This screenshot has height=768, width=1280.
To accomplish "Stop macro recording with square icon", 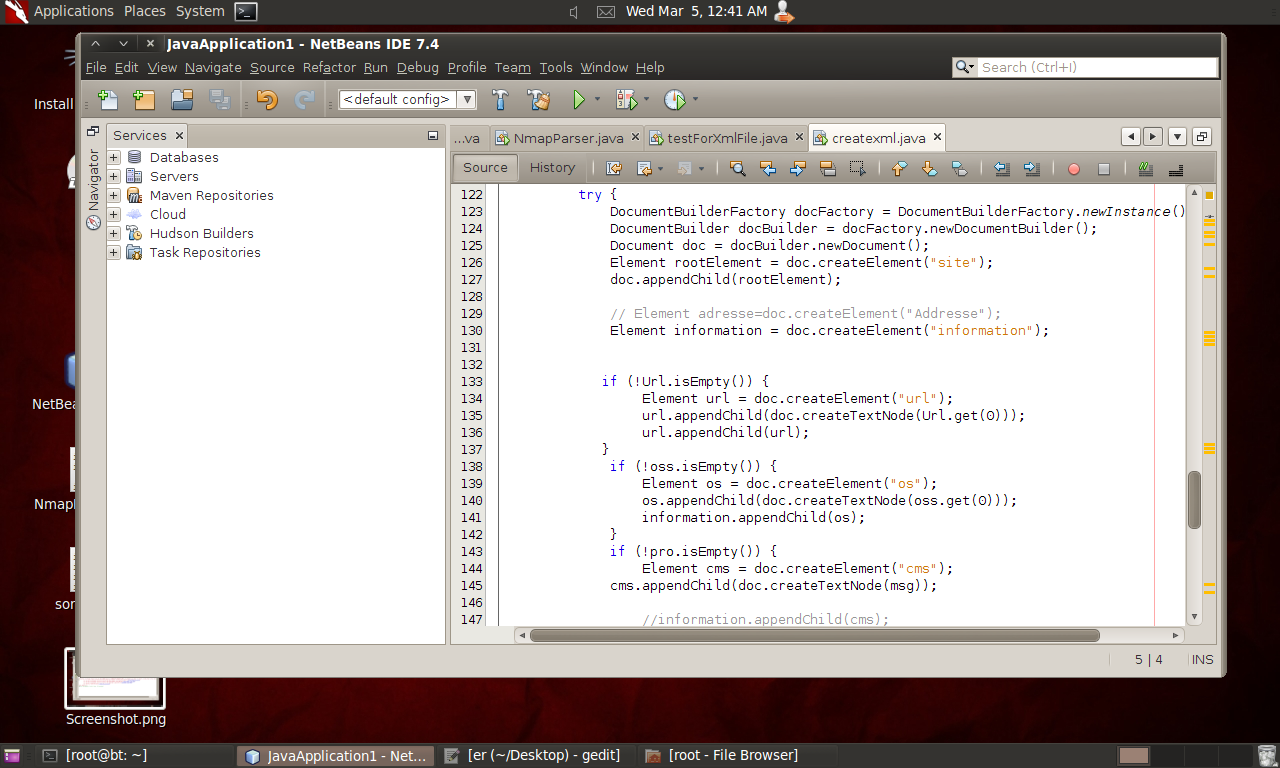I will point(1104,169).
